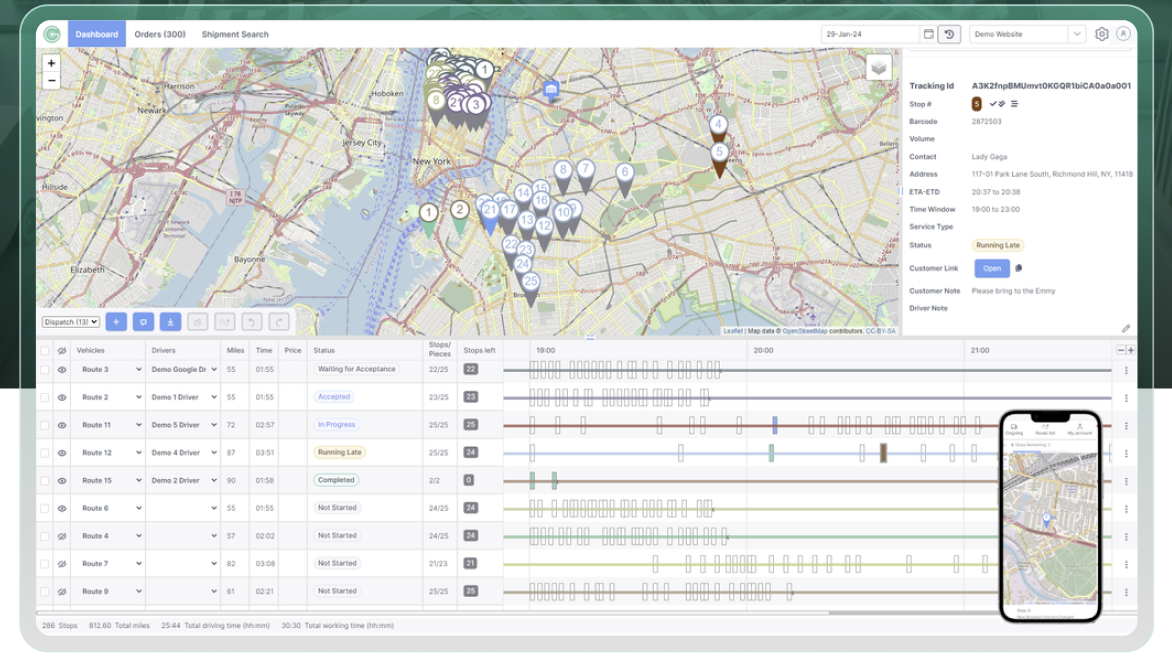1172x664 pixels.
Task: Click the redo icon in the dispatch toolbar
Action: [x=277, y=321]
